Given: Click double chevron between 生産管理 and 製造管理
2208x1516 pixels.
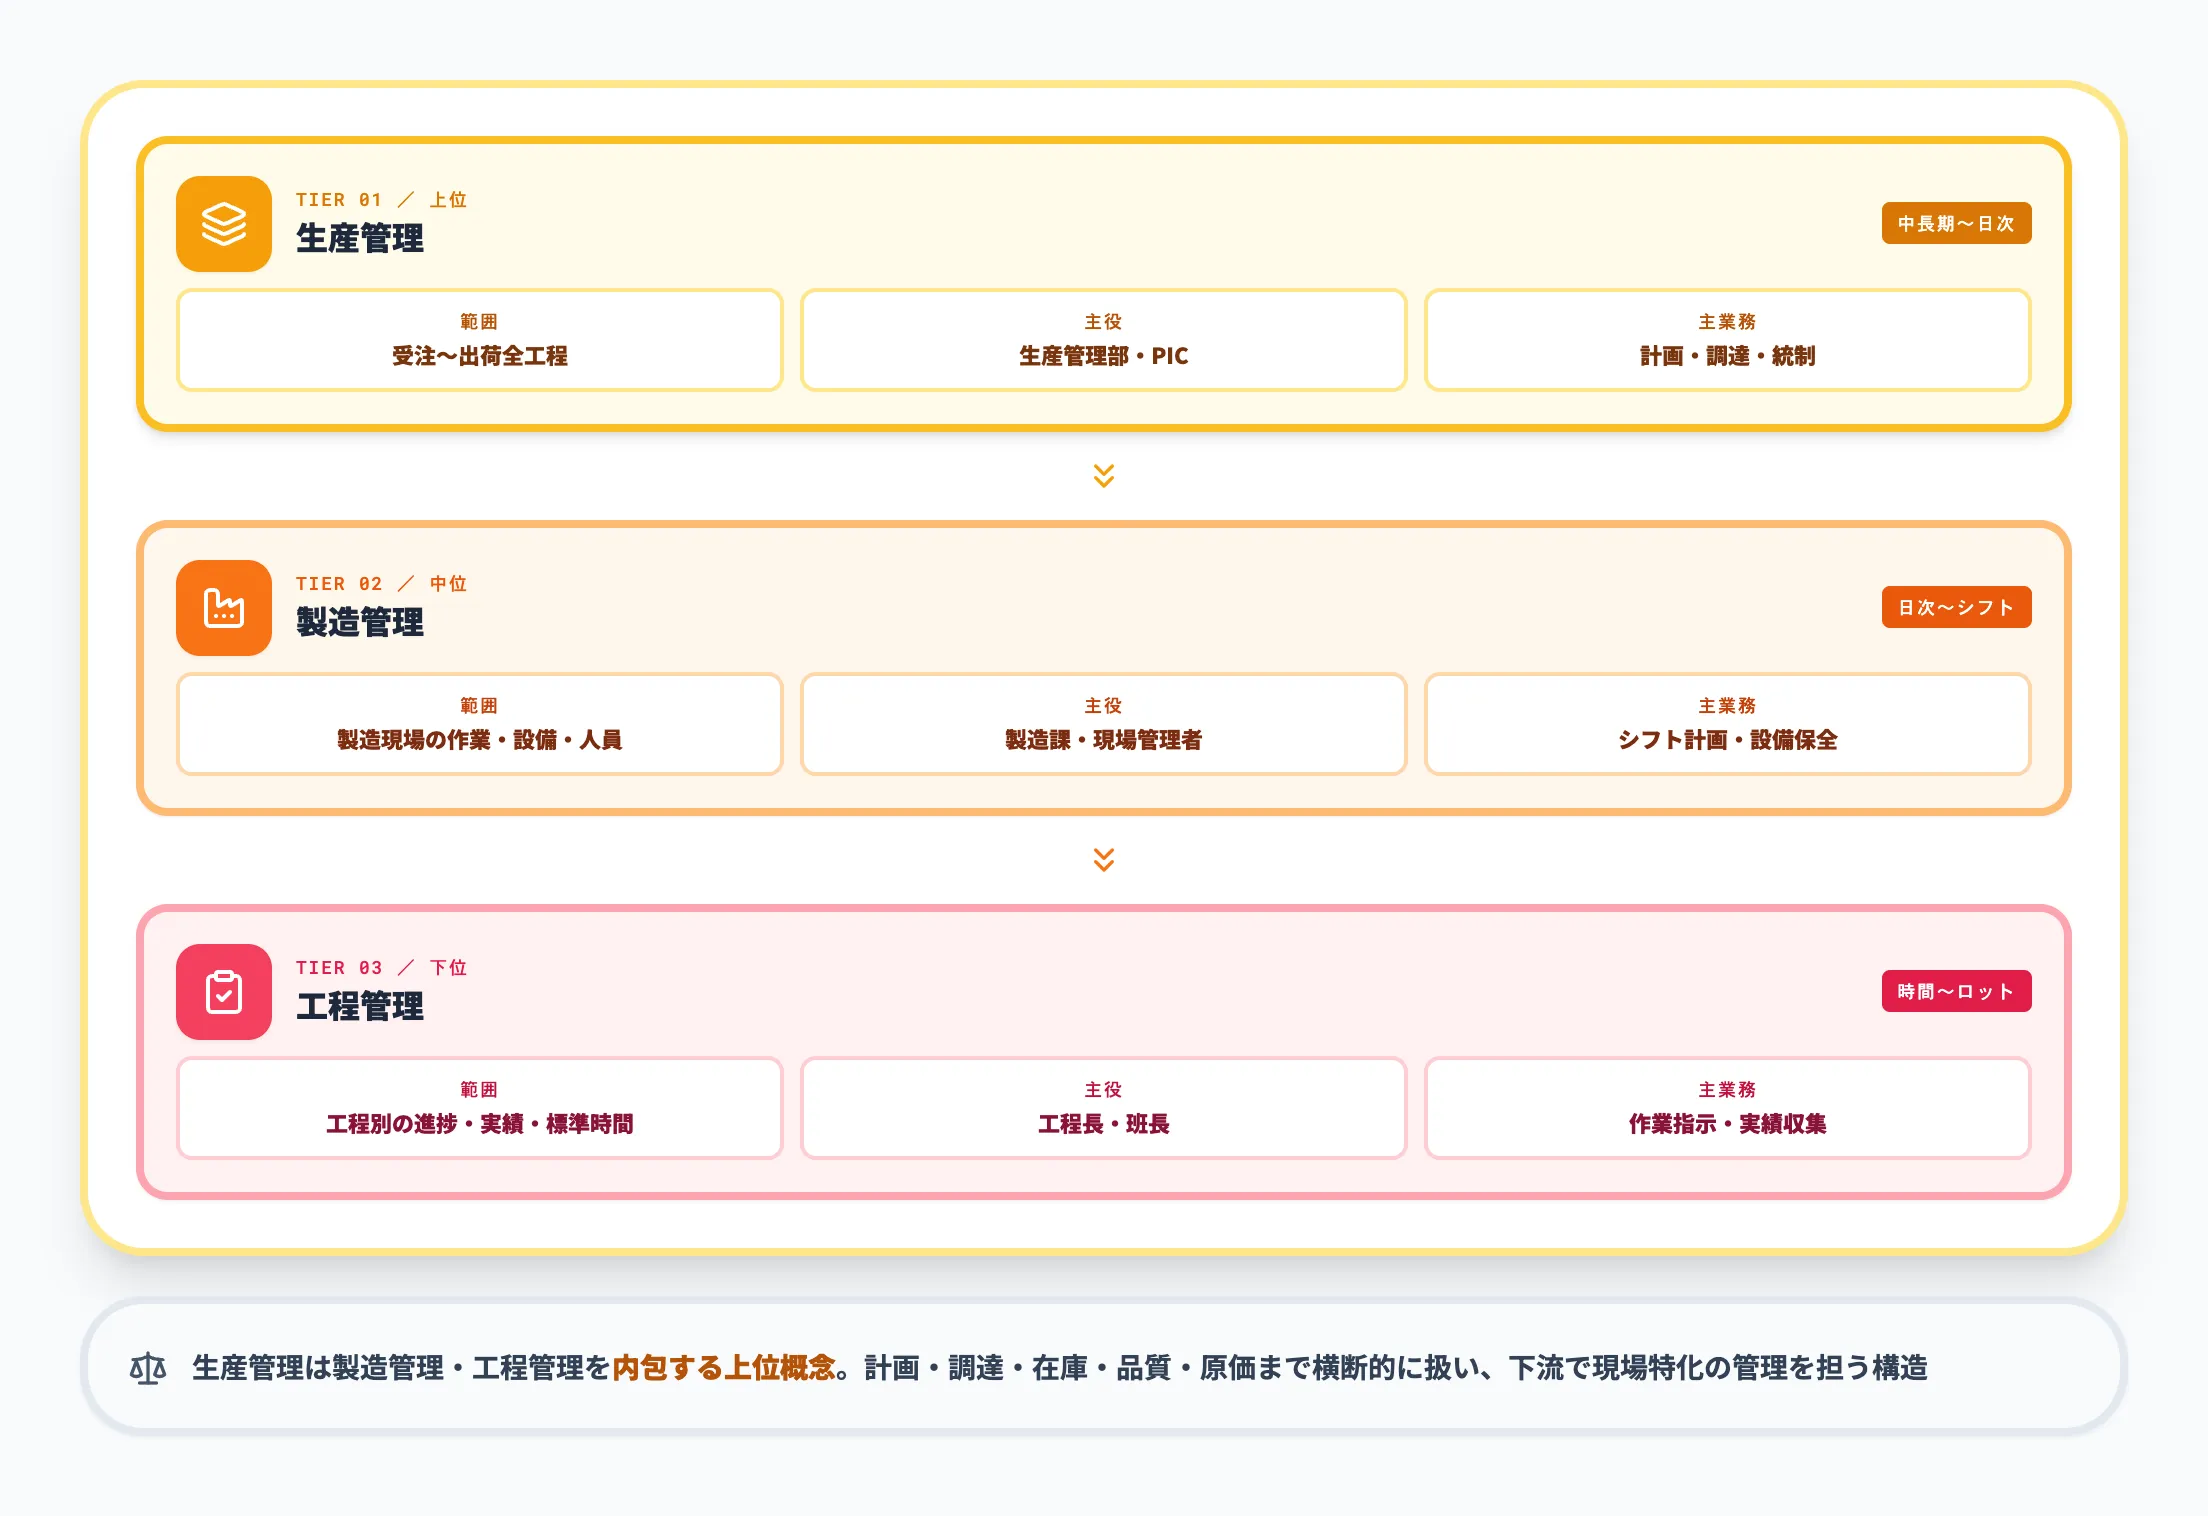Looking at the screenshot, I should tap(1103, 476).
